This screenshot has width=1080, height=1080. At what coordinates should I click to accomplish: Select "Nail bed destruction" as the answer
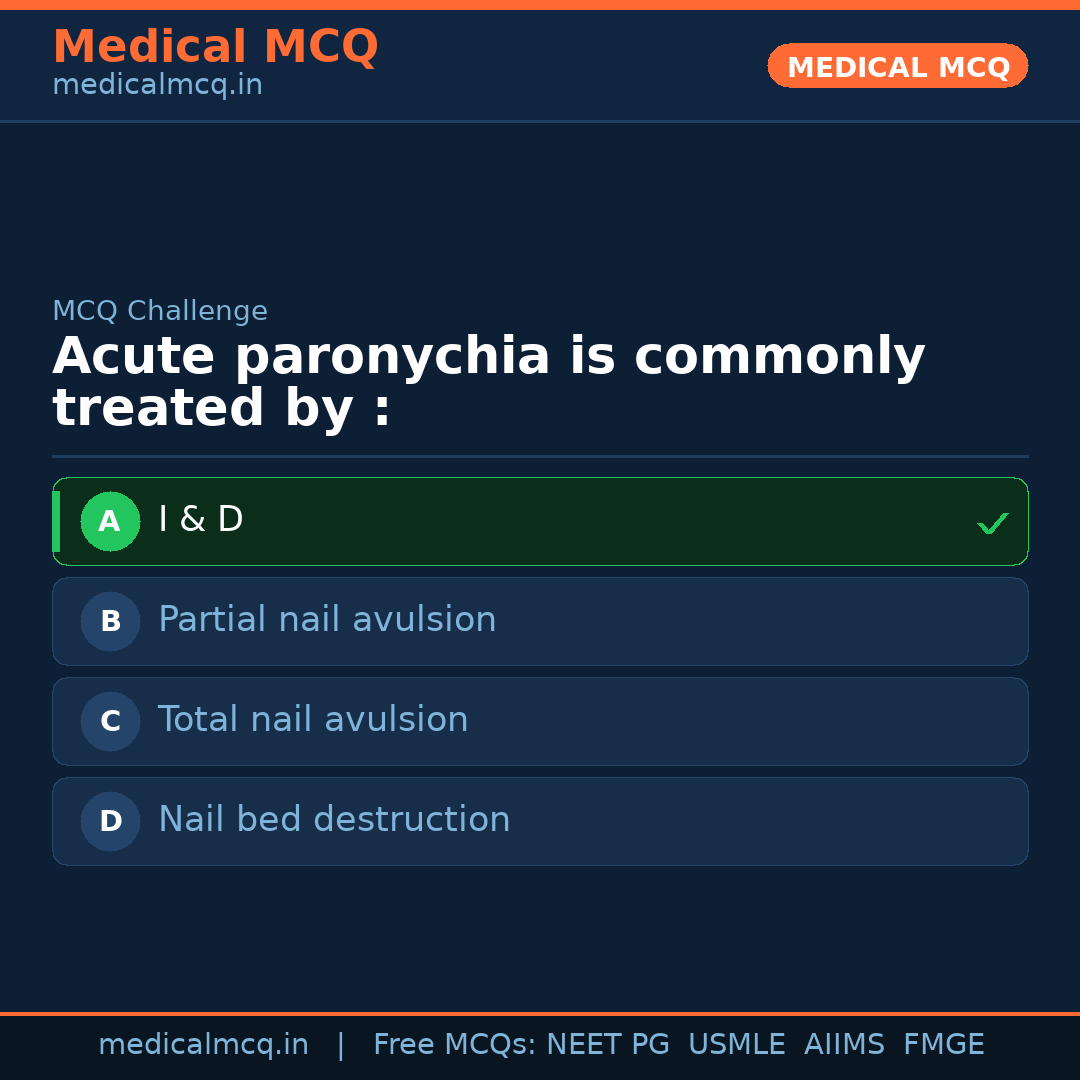[x=334, y=820]
